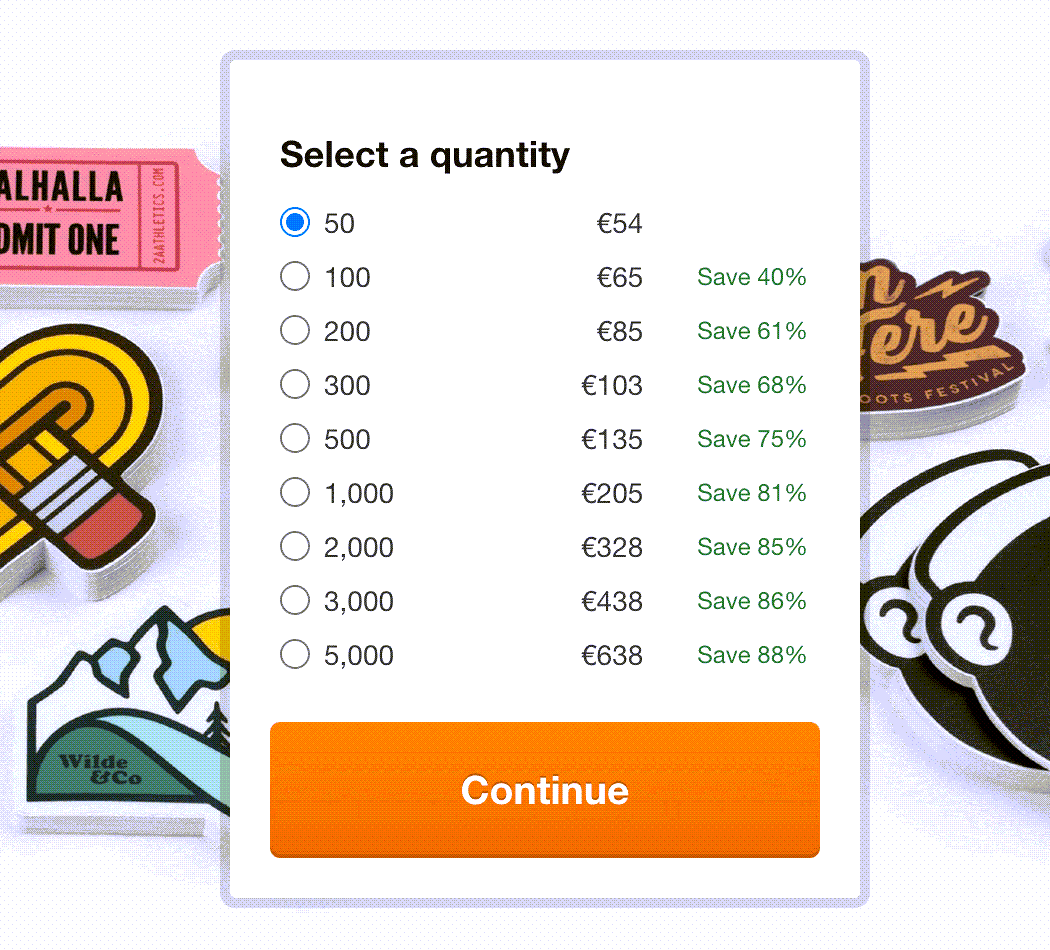1050x950 pixels.
Task: Click the €205 price for 1,000
Action: pos(612,493)
